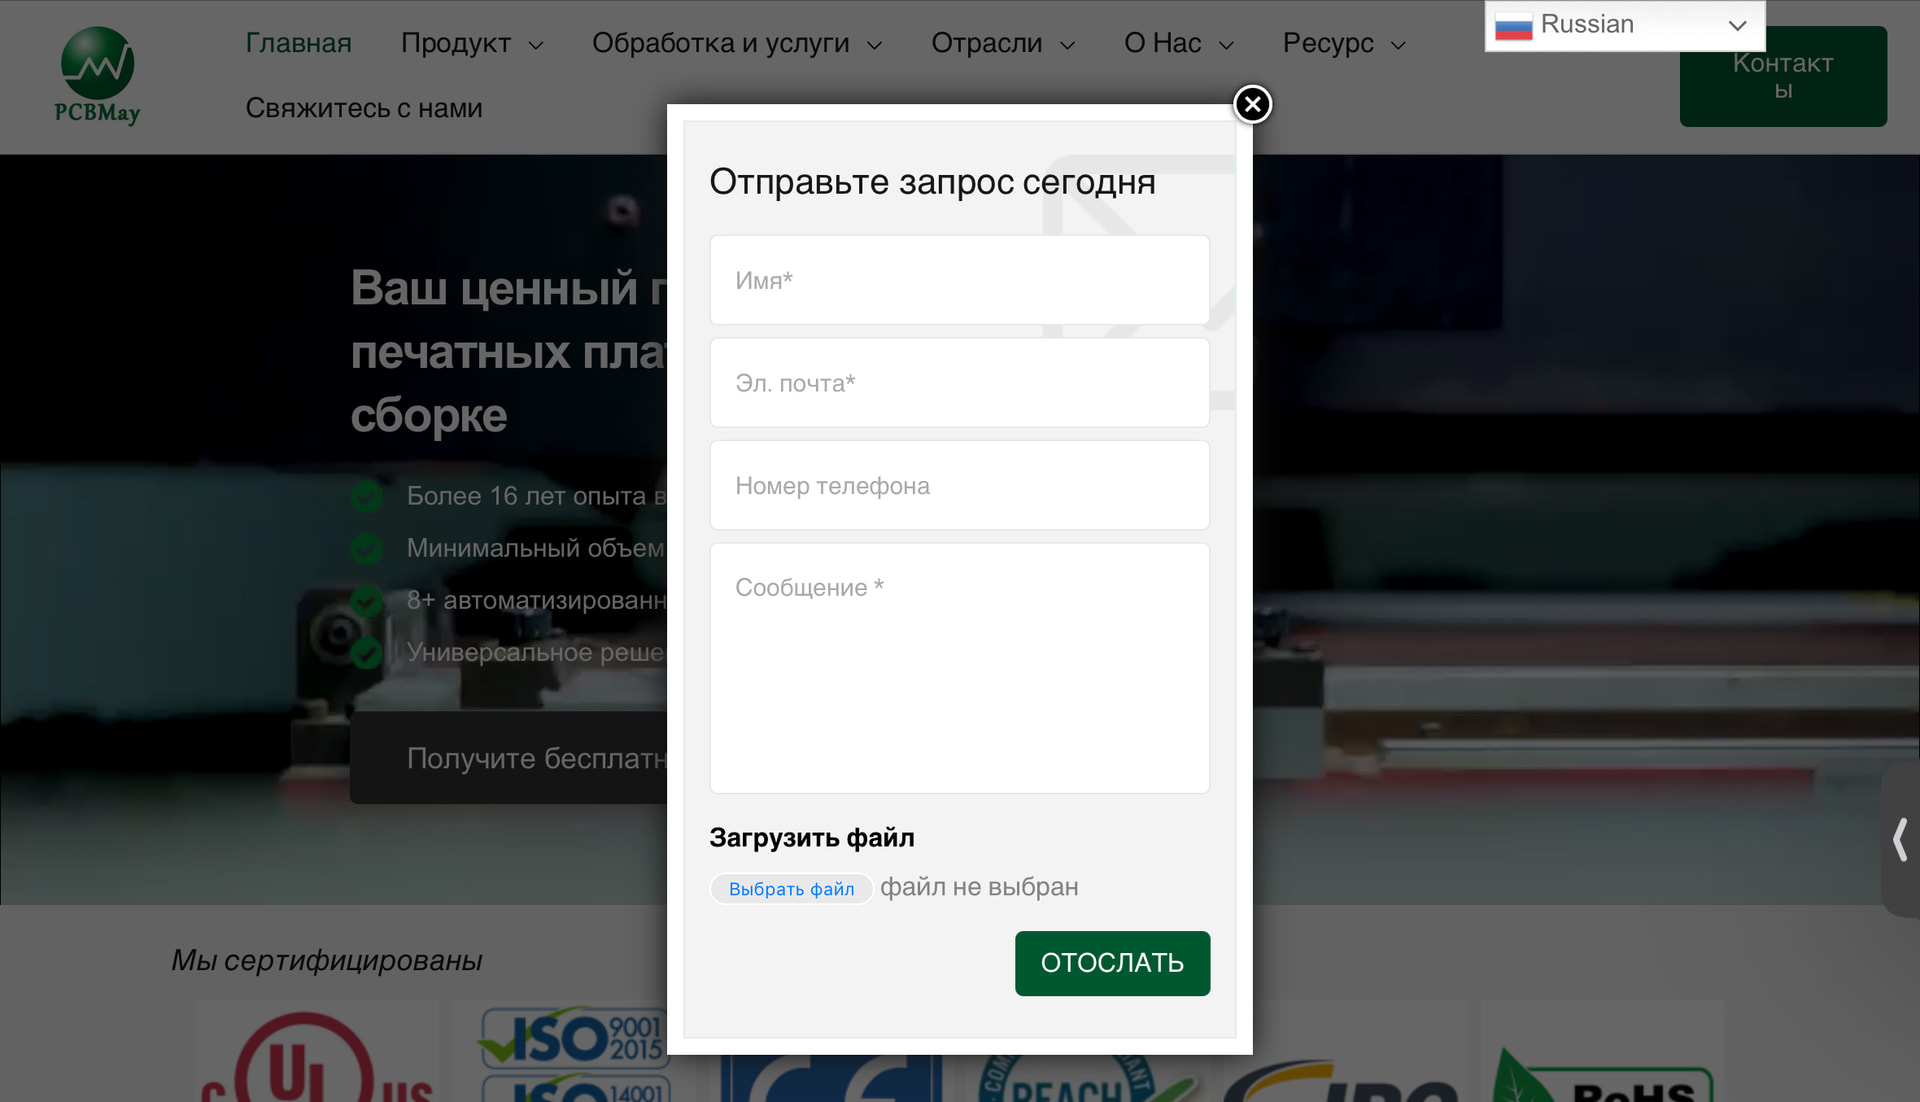The height and width of the screenshot is (1102, 1920).
Task: Click the PCBMay logo
Action: [x=97, y=76]
